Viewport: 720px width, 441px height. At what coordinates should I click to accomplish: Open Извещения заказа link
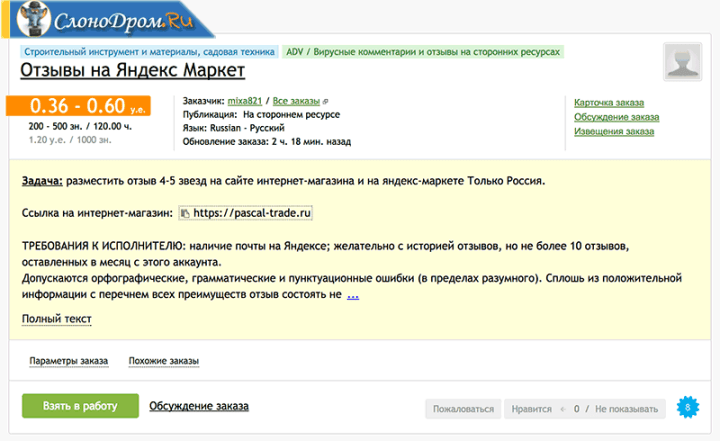point(614,131)
